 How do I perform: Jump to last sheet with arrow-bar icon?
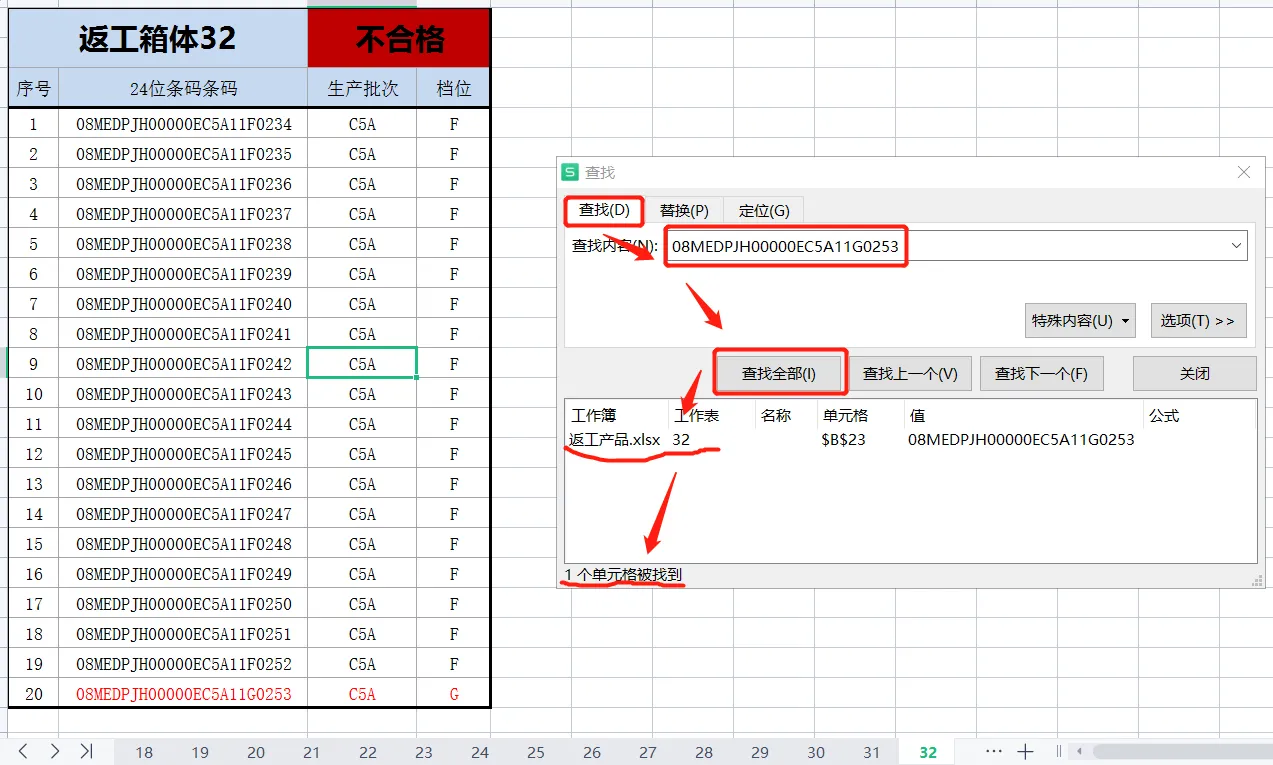coord(86,751)
